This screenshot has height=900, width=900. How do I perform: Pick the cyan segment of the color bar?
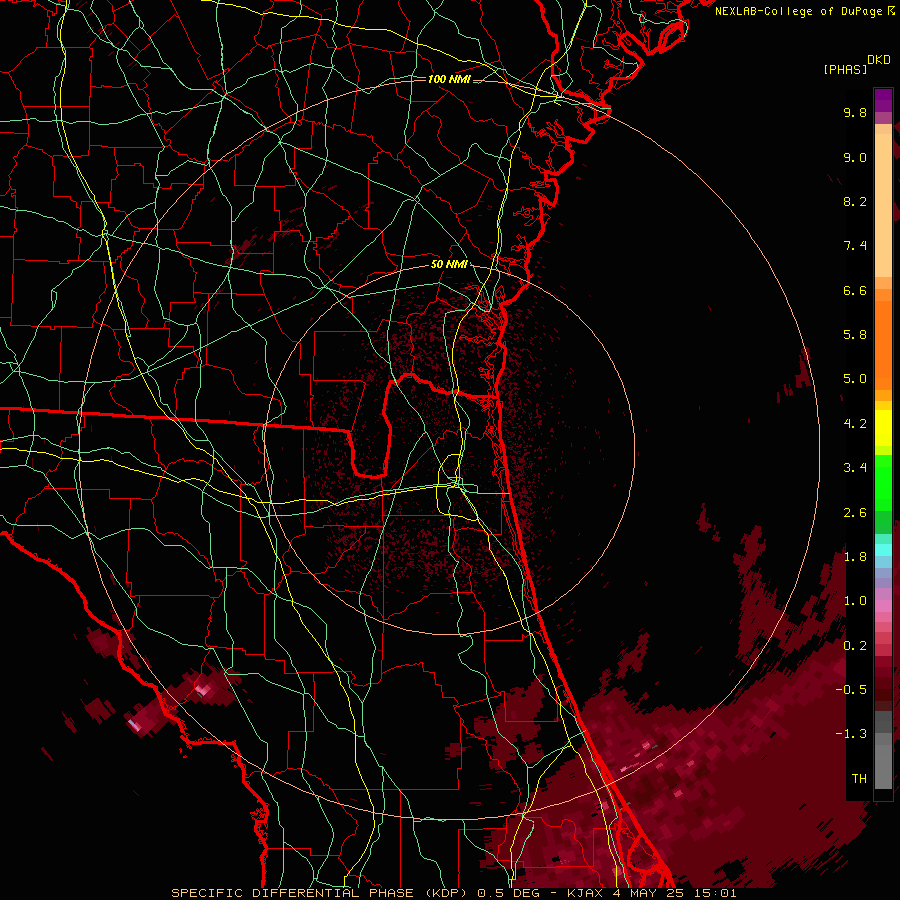(883, 550)
